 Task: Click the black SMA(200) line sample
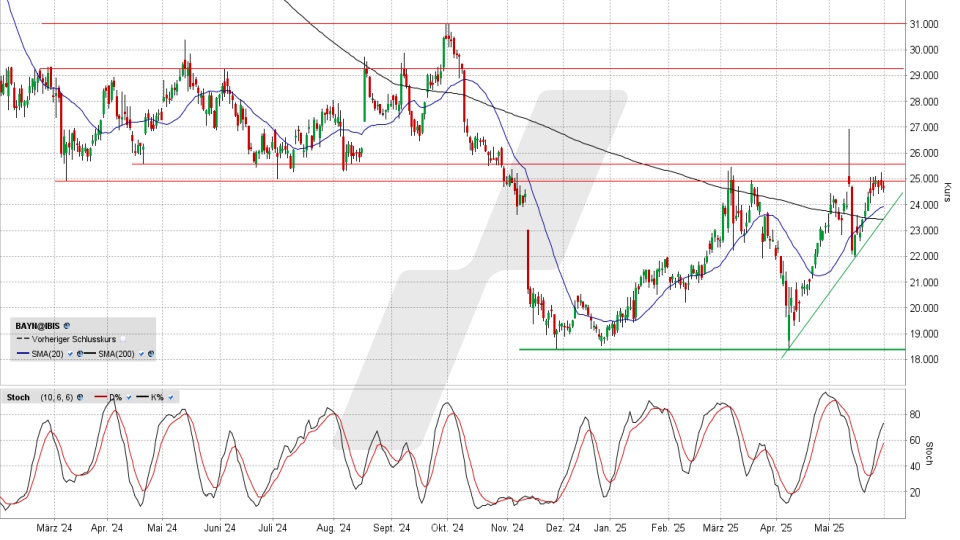[90, 353]
